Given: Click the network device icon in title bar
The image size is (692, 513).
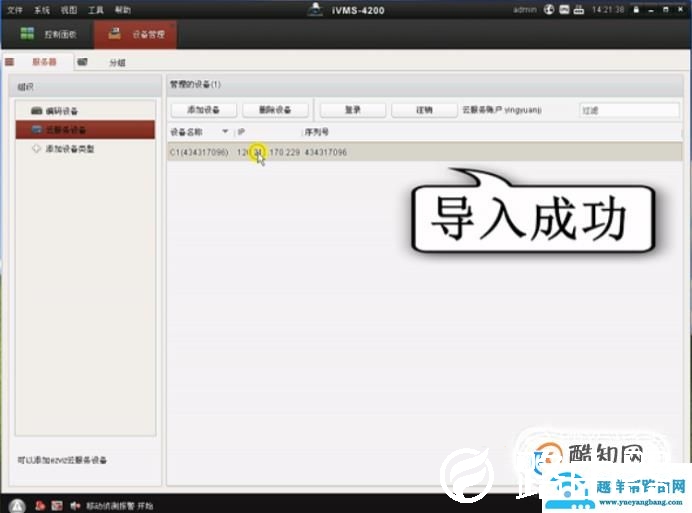Looking at the screenshot, I should point(579,9).
